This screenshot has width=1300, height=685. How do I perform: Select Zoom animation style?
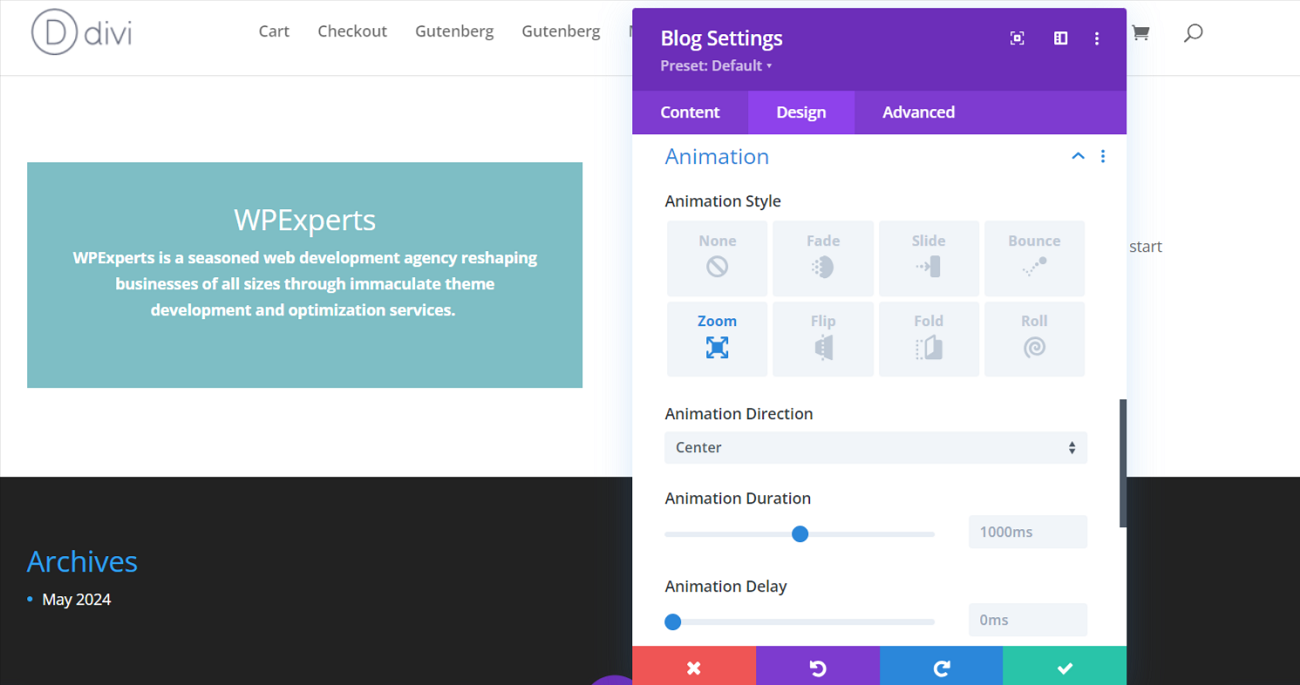pos(717,339)
